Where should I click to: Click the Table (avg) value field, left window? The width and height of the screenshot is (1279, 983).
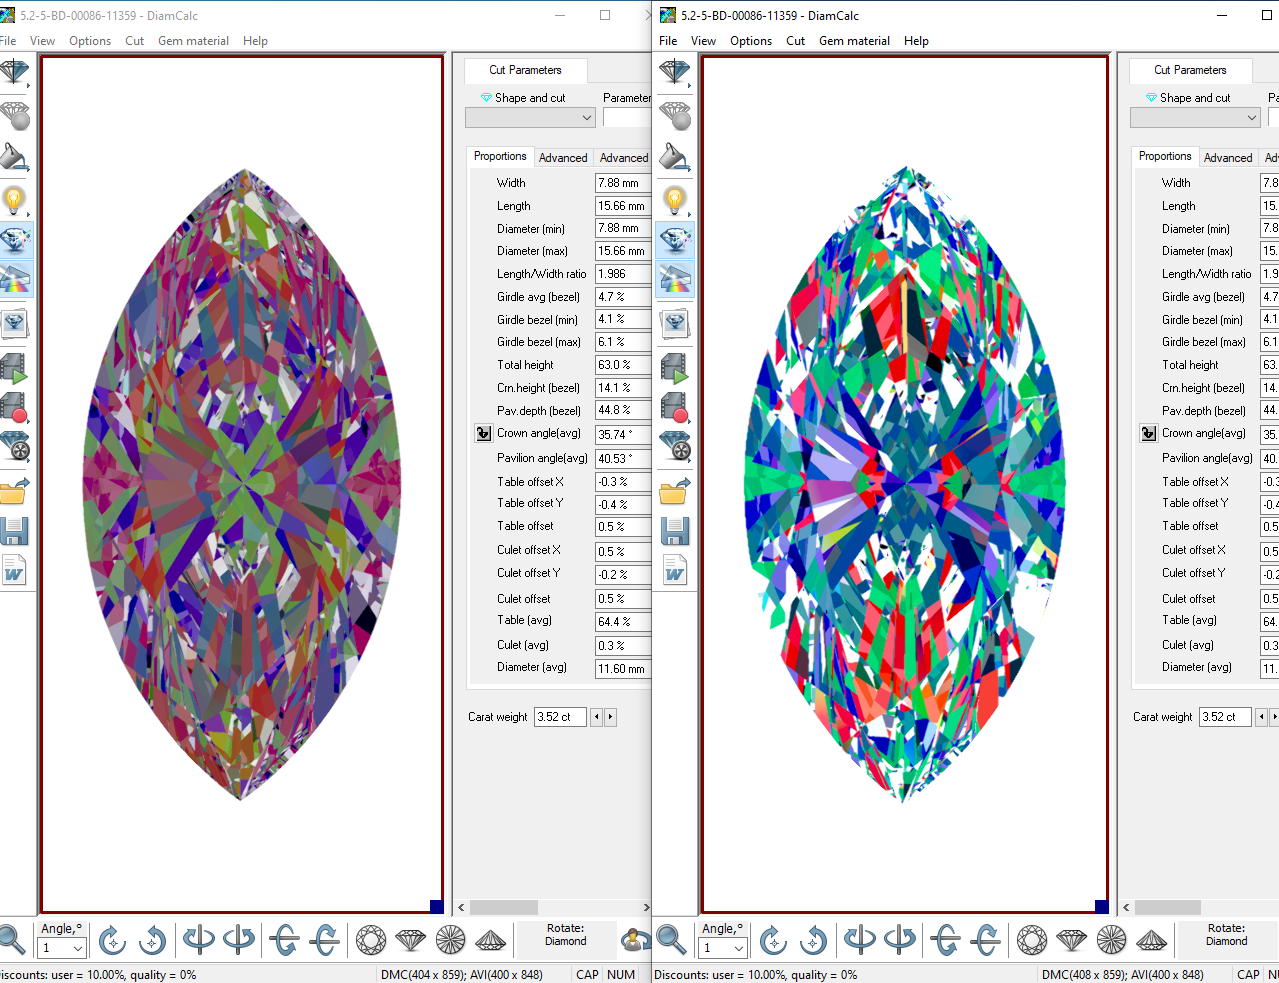pos(623,622)
